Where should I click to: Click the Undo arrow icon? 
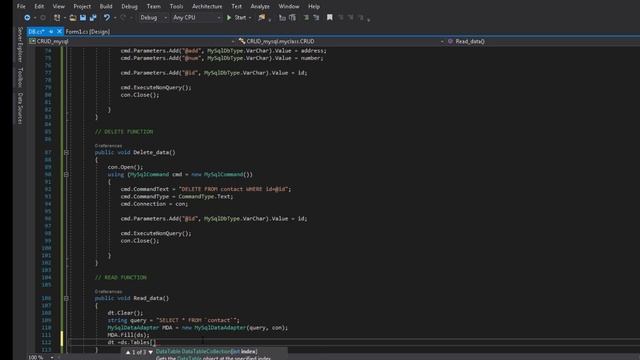point(107,18)
